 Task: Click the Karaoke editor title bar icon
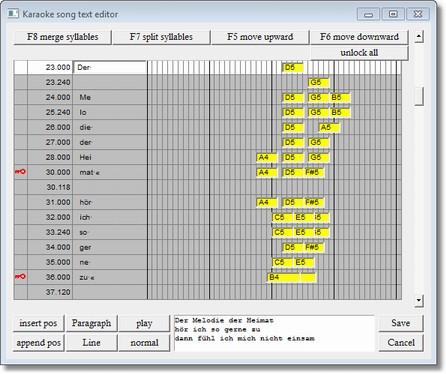tap(13, 14)
